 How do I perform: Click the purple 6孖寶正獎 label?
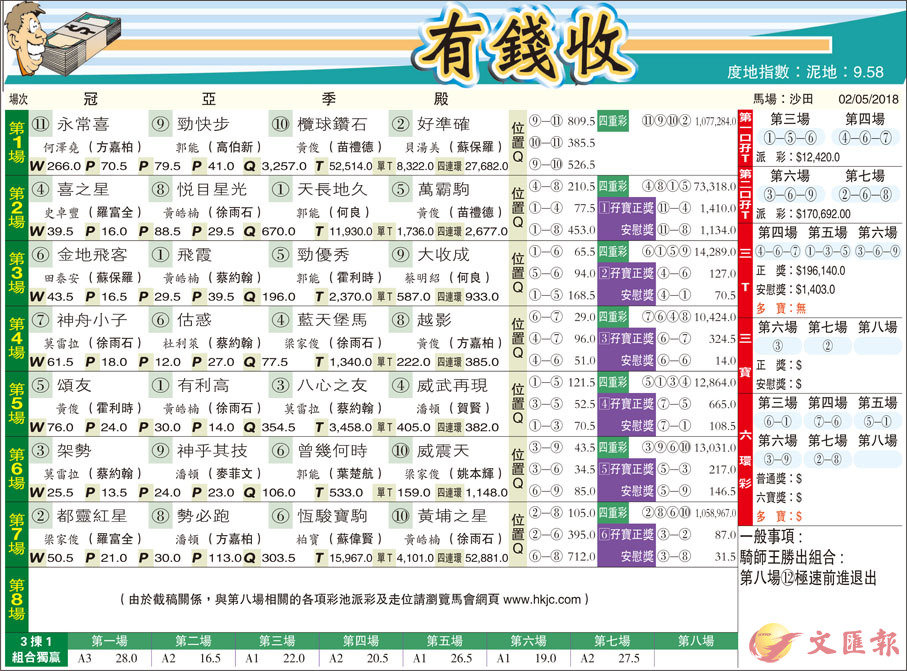click(629, 534)
